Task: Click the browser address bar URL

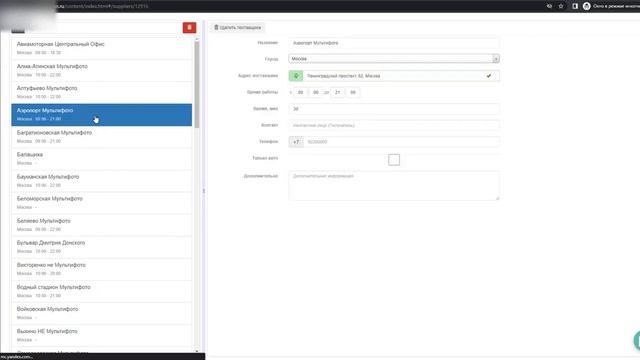Action: pyautogui.click(x=102, y=6)
